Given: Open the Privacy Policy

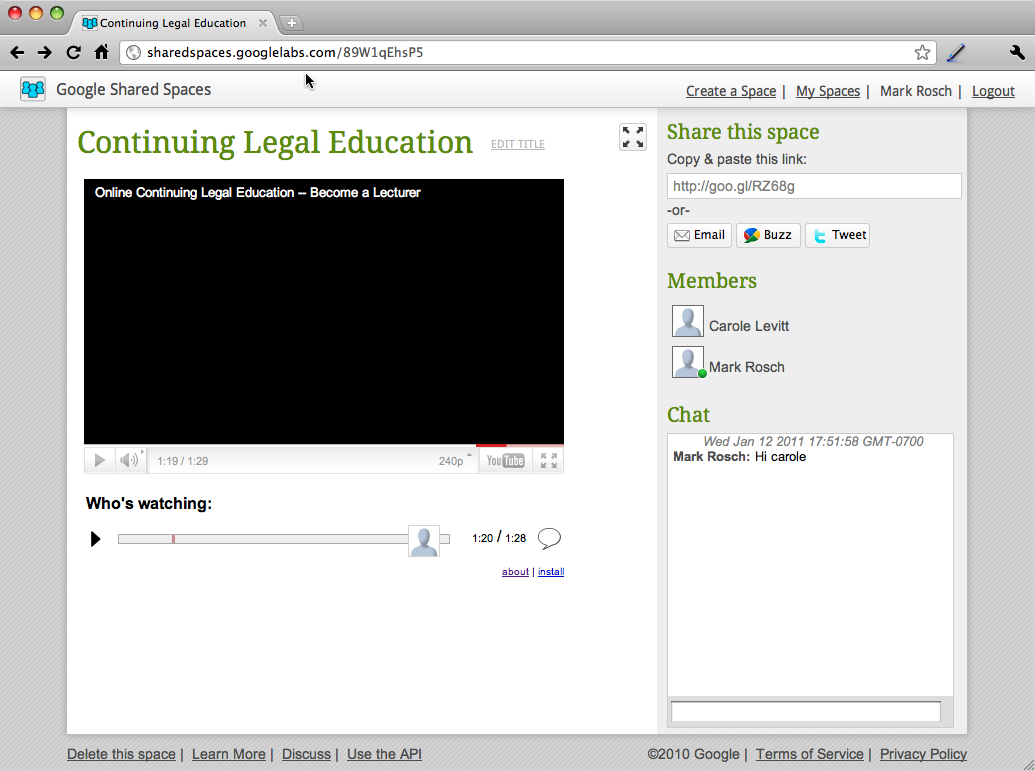Looking at the screenshot, I should 923,754.
